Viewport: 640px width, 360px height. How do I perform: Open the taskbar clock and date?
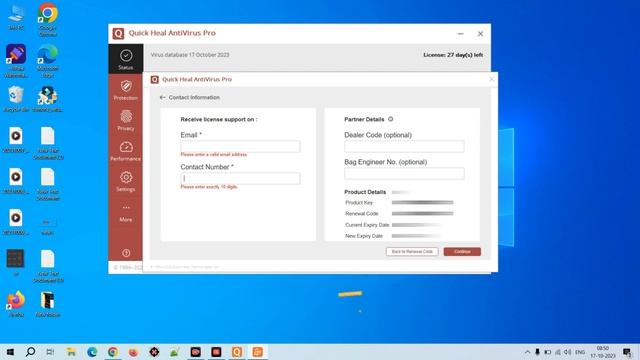pyautogui.click(x=603, y=352)
